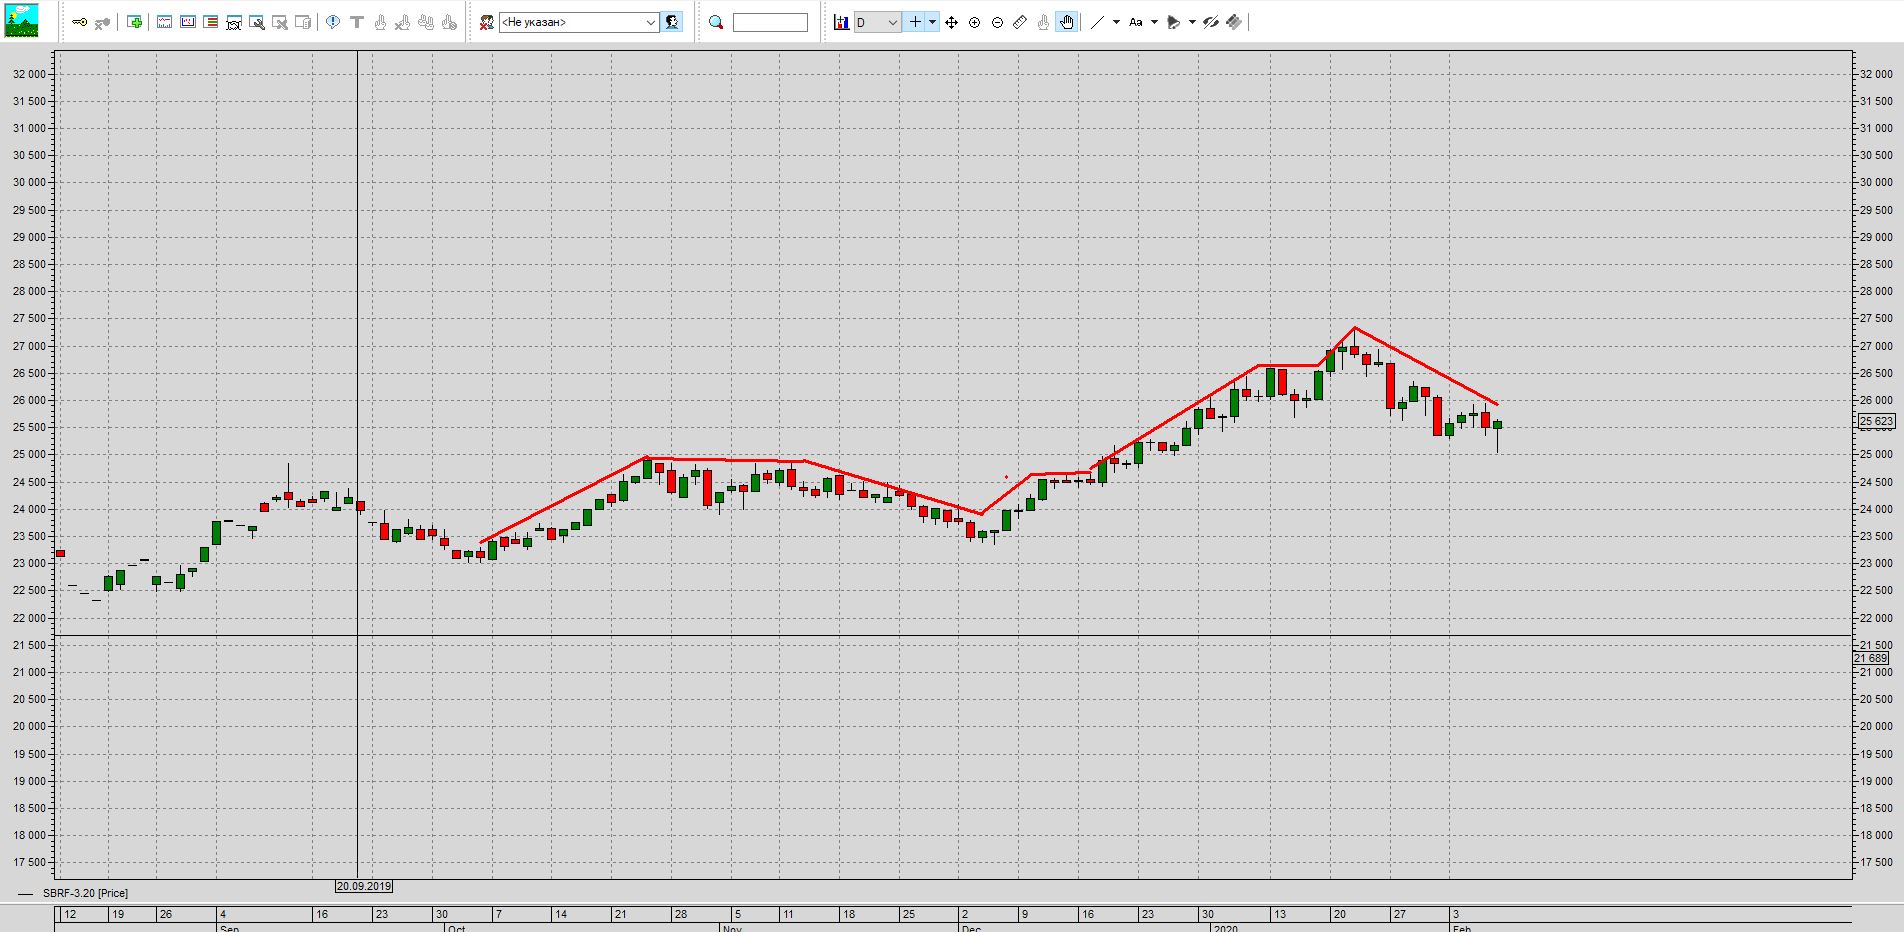Click the SBRF-3.20 [Price] legend label
This screenshot has height=932, width=1904.
point(85,893)
